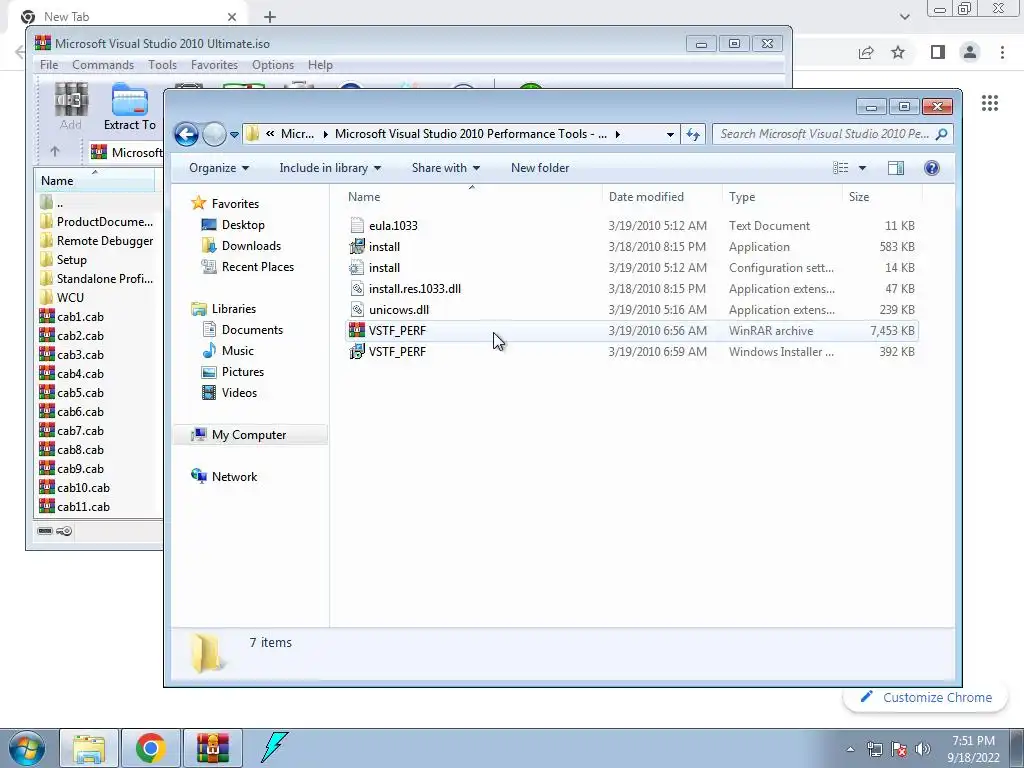Open Explorer help icon

coord(932,168)
